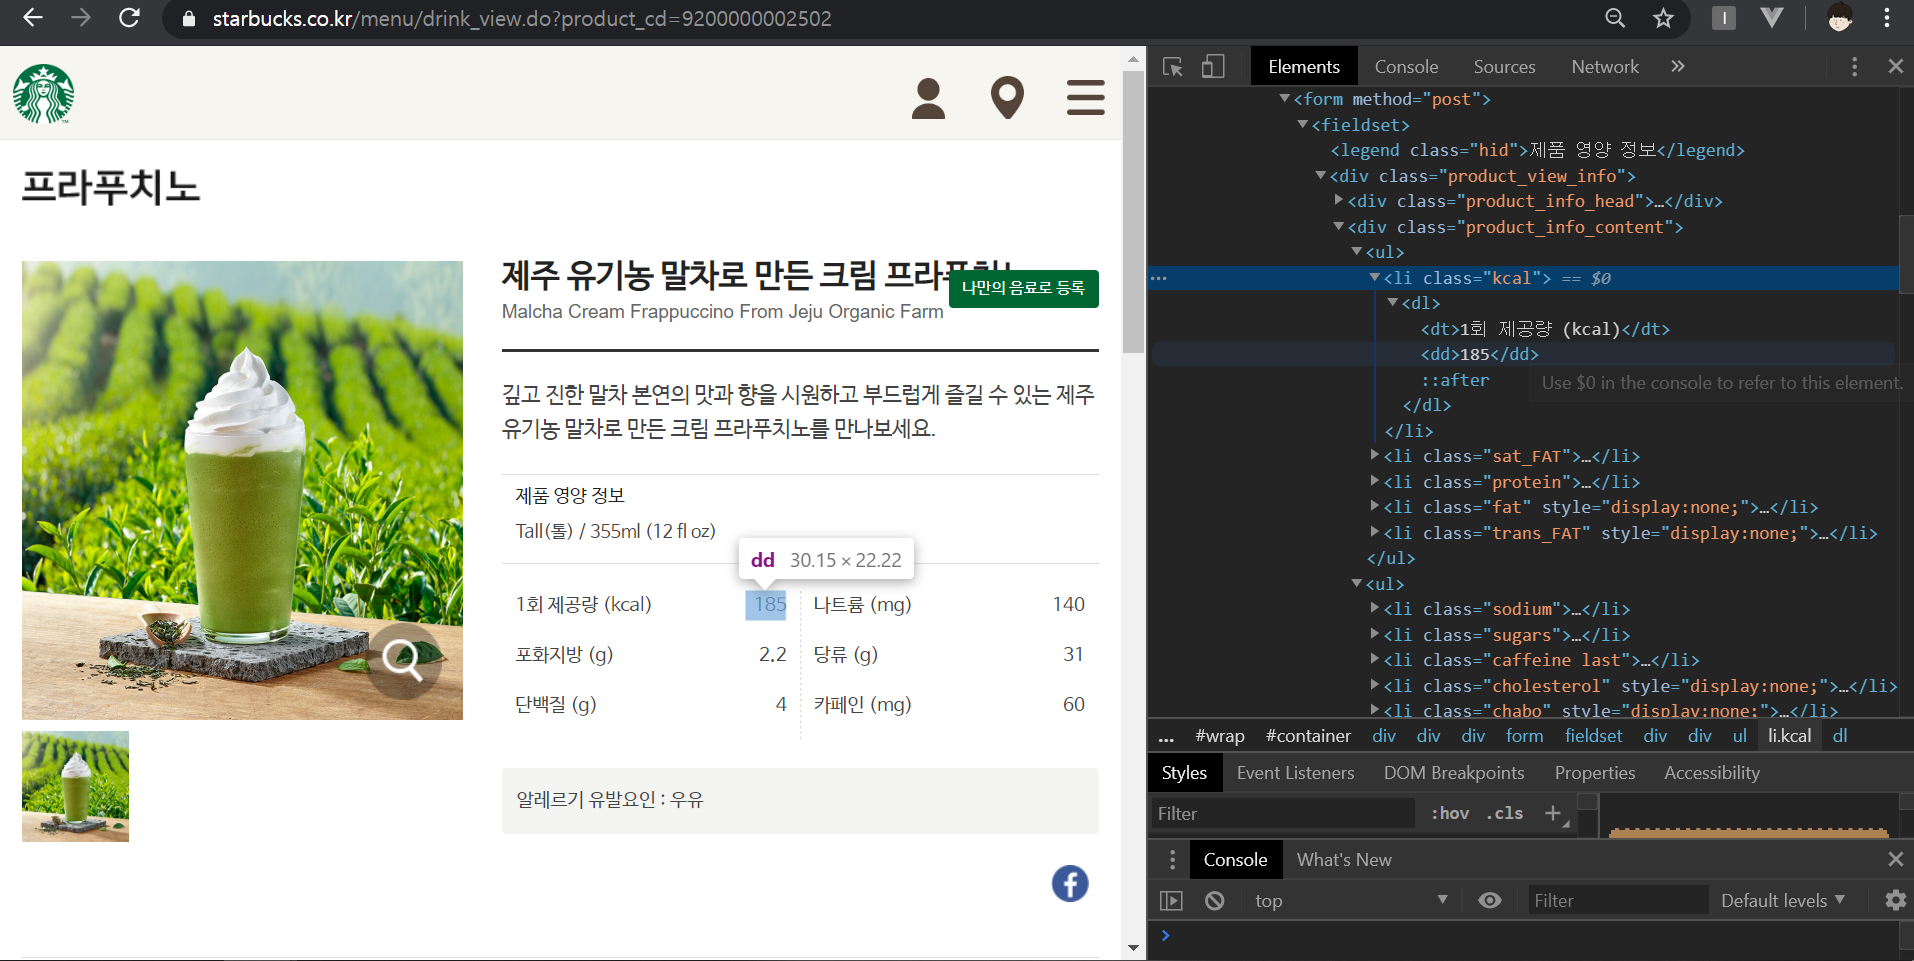Select fieldset in the breadcrumb
1914x961 pixels.
1594,736
